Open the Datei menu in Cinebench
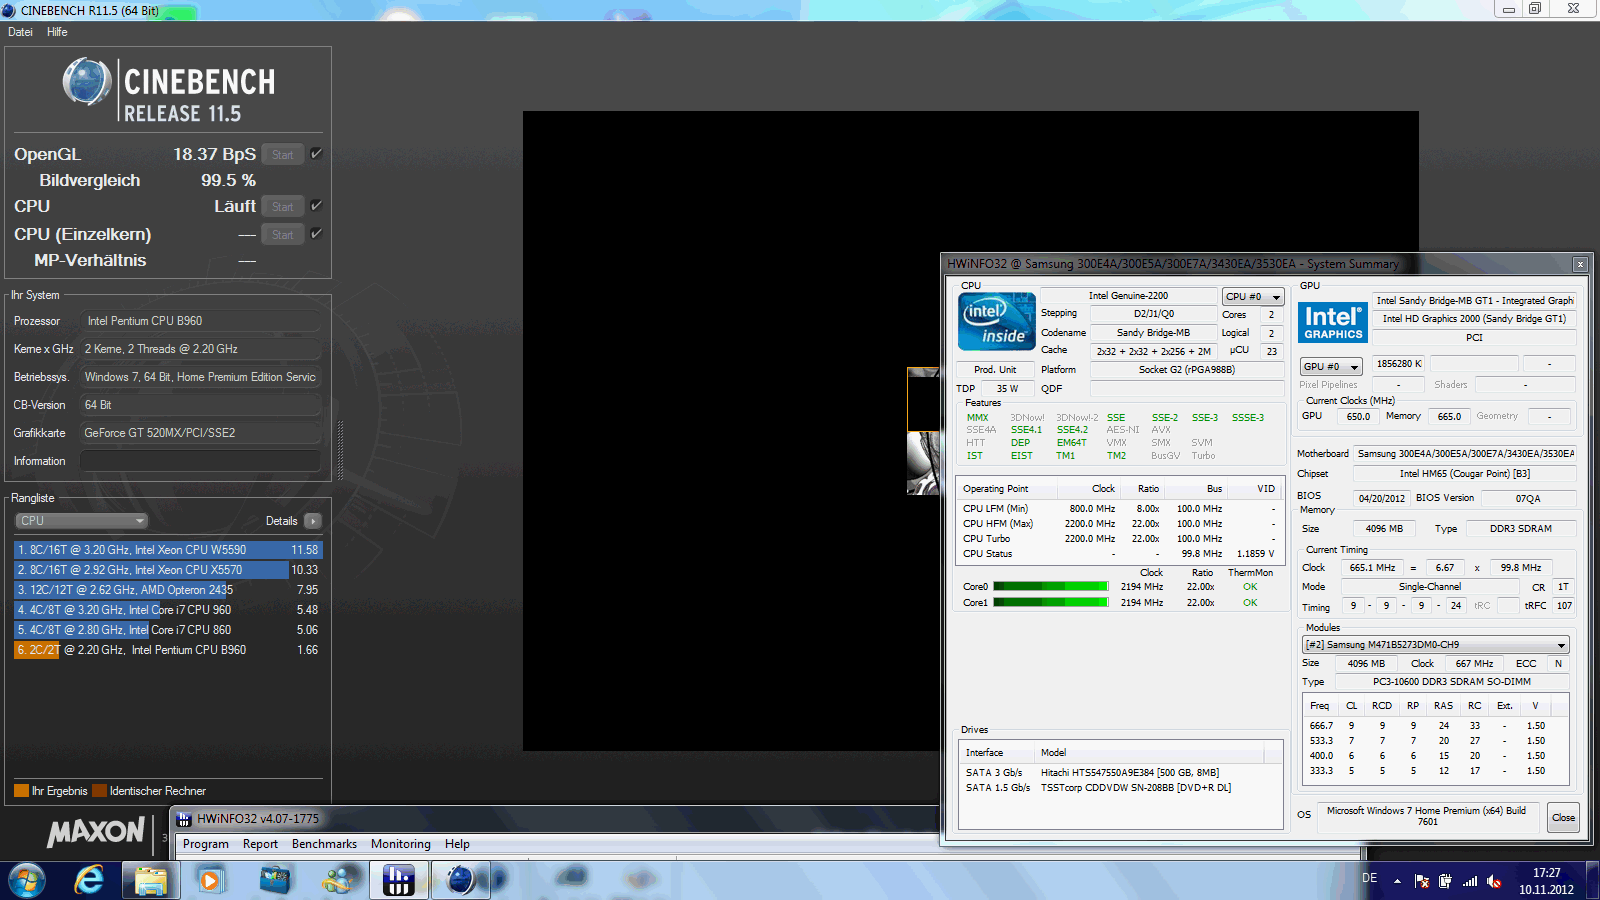1600x900 pixels. coord(20,32)
